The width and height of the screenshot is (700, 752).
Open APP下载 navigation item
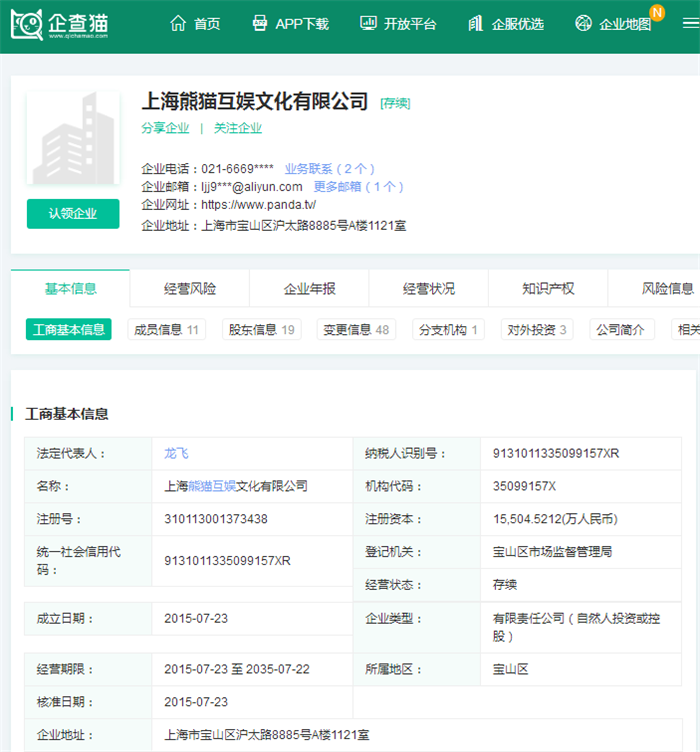coord(302,24)
